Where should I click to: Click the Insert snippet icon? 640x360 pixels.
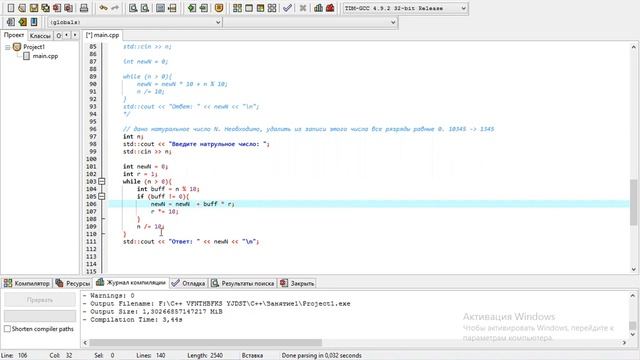[11, 22]
